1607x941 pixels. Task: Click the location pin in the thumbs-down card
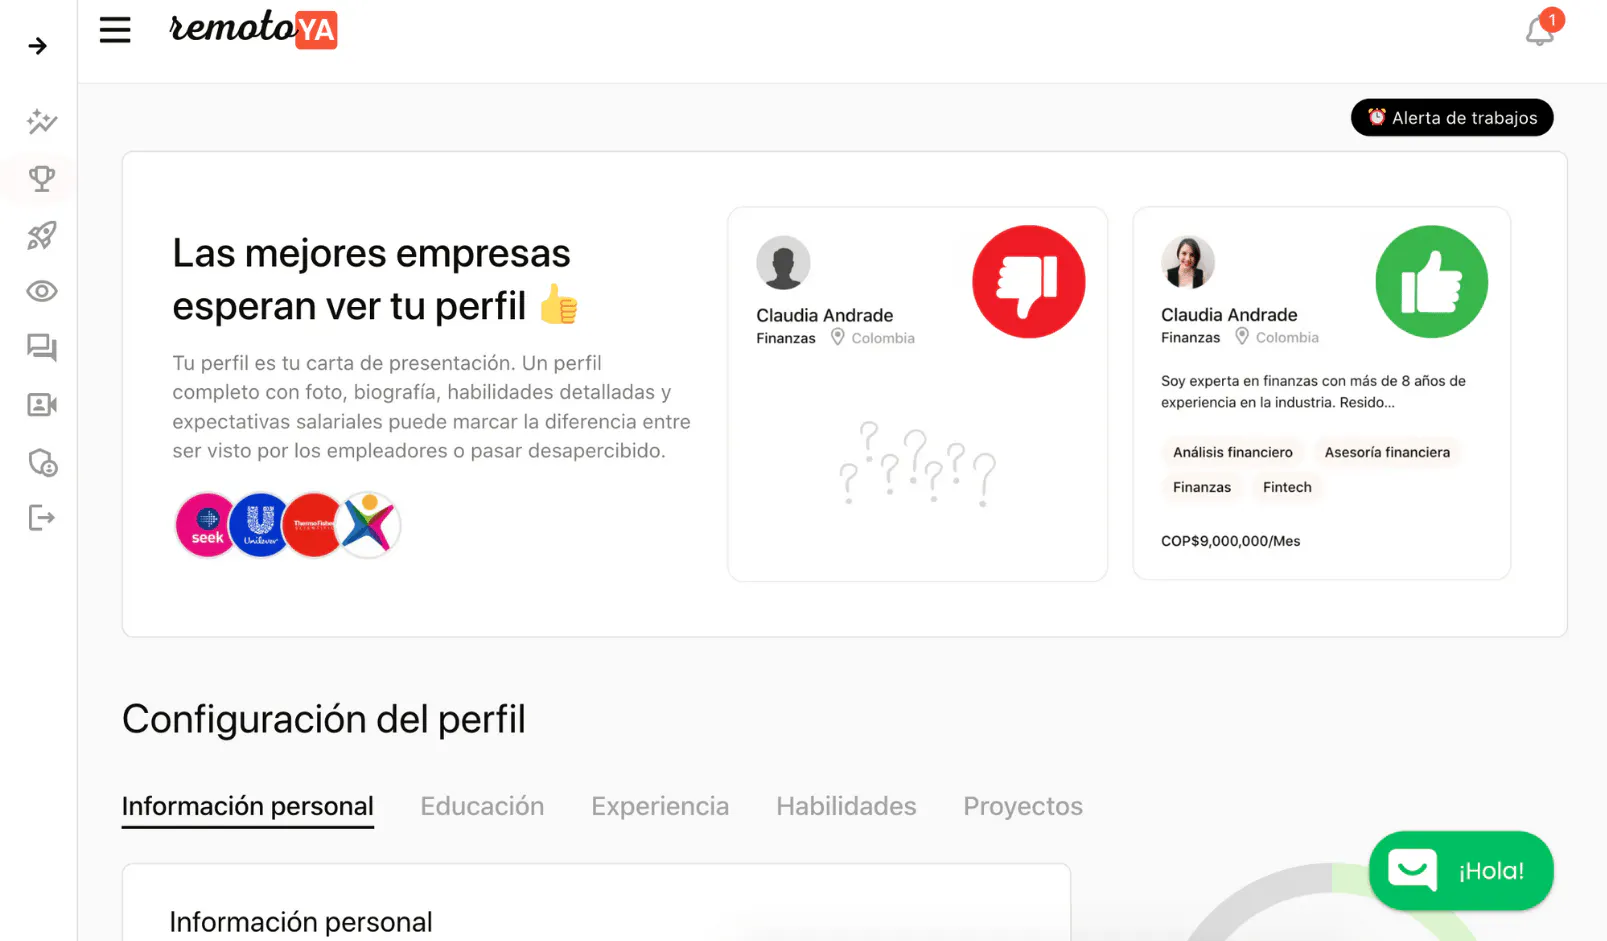point(838,337)
